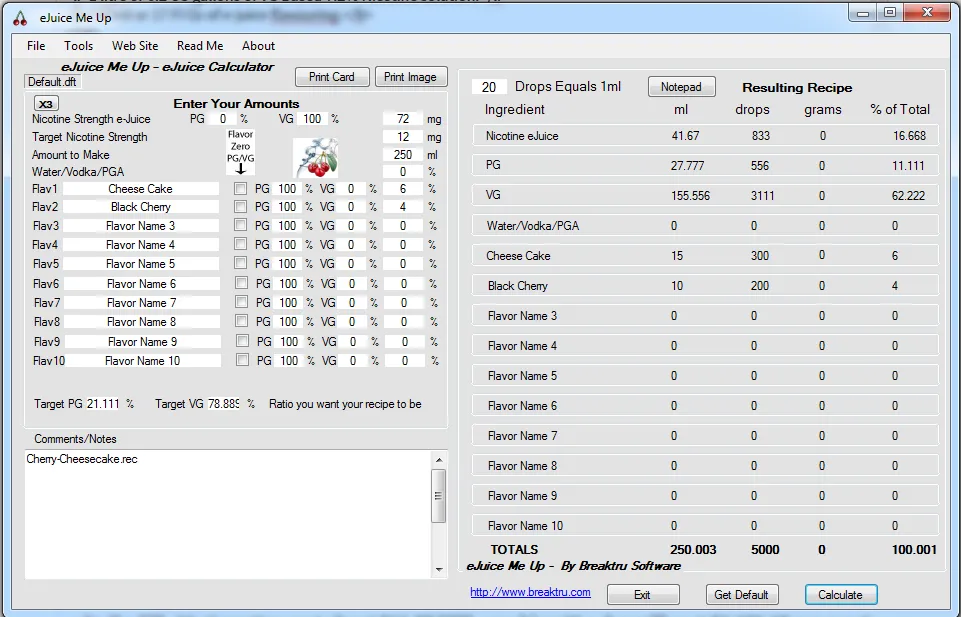This screenshot has width=961, height=617.
Task: Click the Water/Vodka/PGA result row label
Action: coord(533,226)
